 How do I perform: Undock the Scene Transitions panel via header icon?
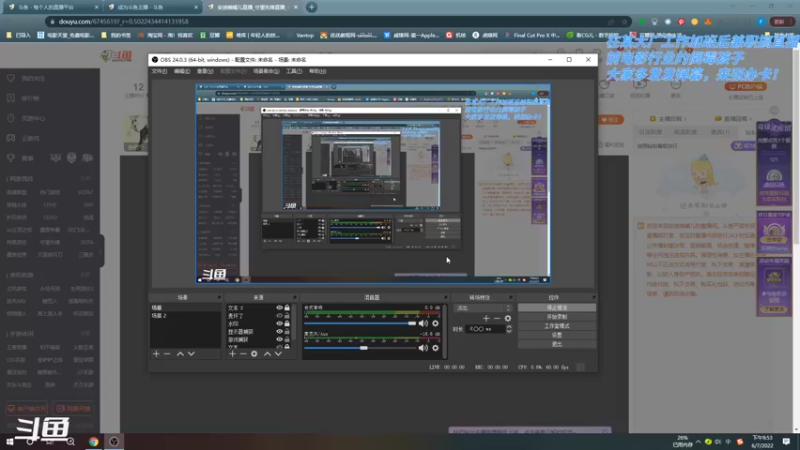pos(510,297)
